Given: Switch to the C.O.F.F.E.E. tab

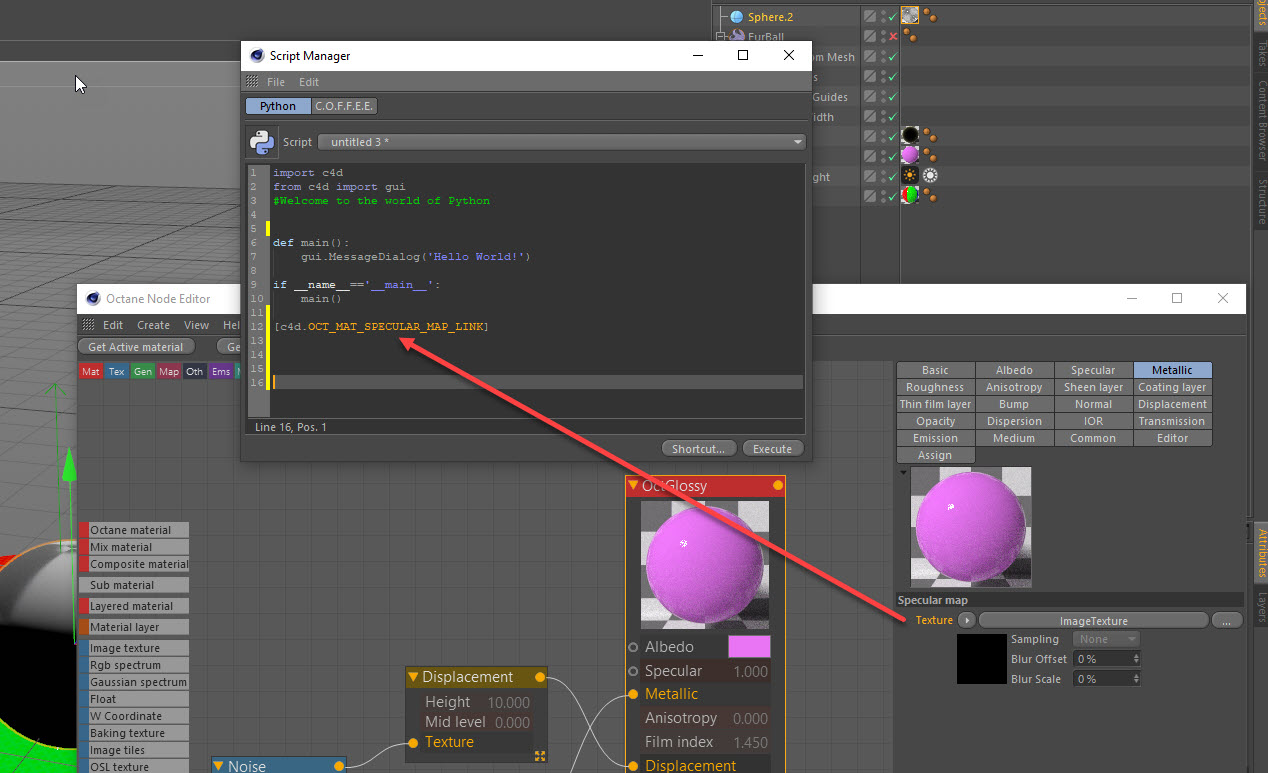Looking at the screenshot, I should [345, 106].
